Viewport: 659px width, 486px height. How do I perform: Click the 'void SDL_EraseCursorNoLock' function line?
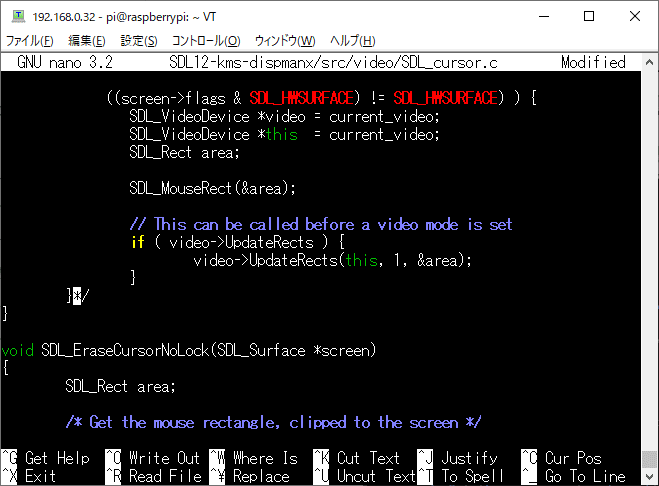(x=189, y=350)
